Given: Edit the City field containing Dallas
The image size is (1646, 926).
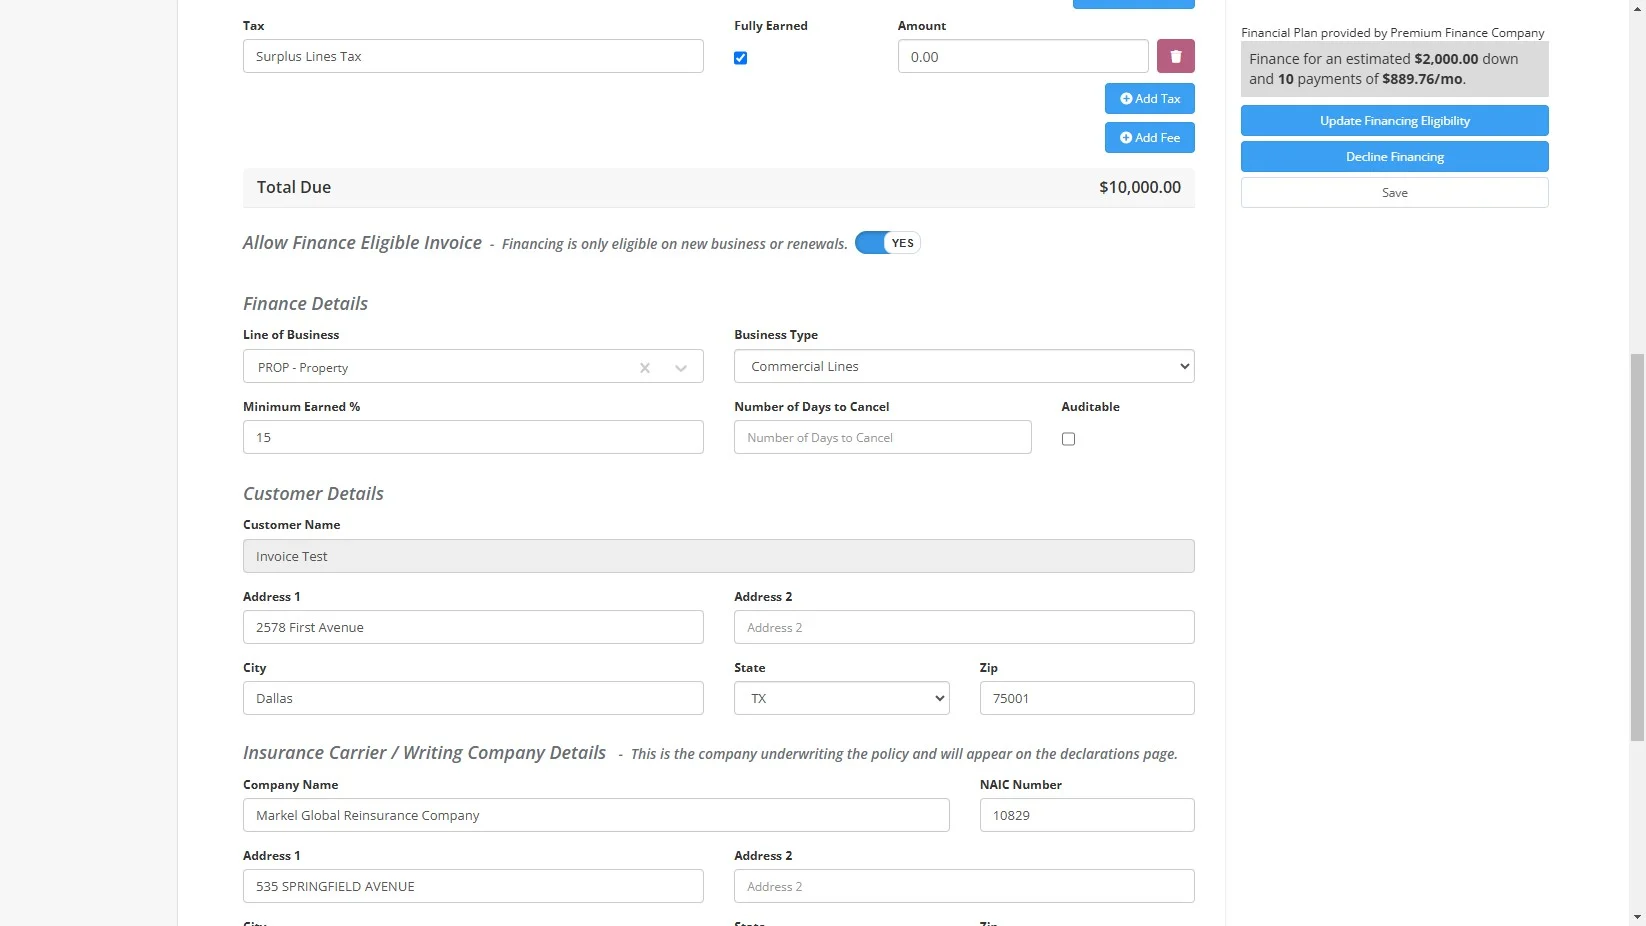Looking at the screenshot, I should point(473,698).
